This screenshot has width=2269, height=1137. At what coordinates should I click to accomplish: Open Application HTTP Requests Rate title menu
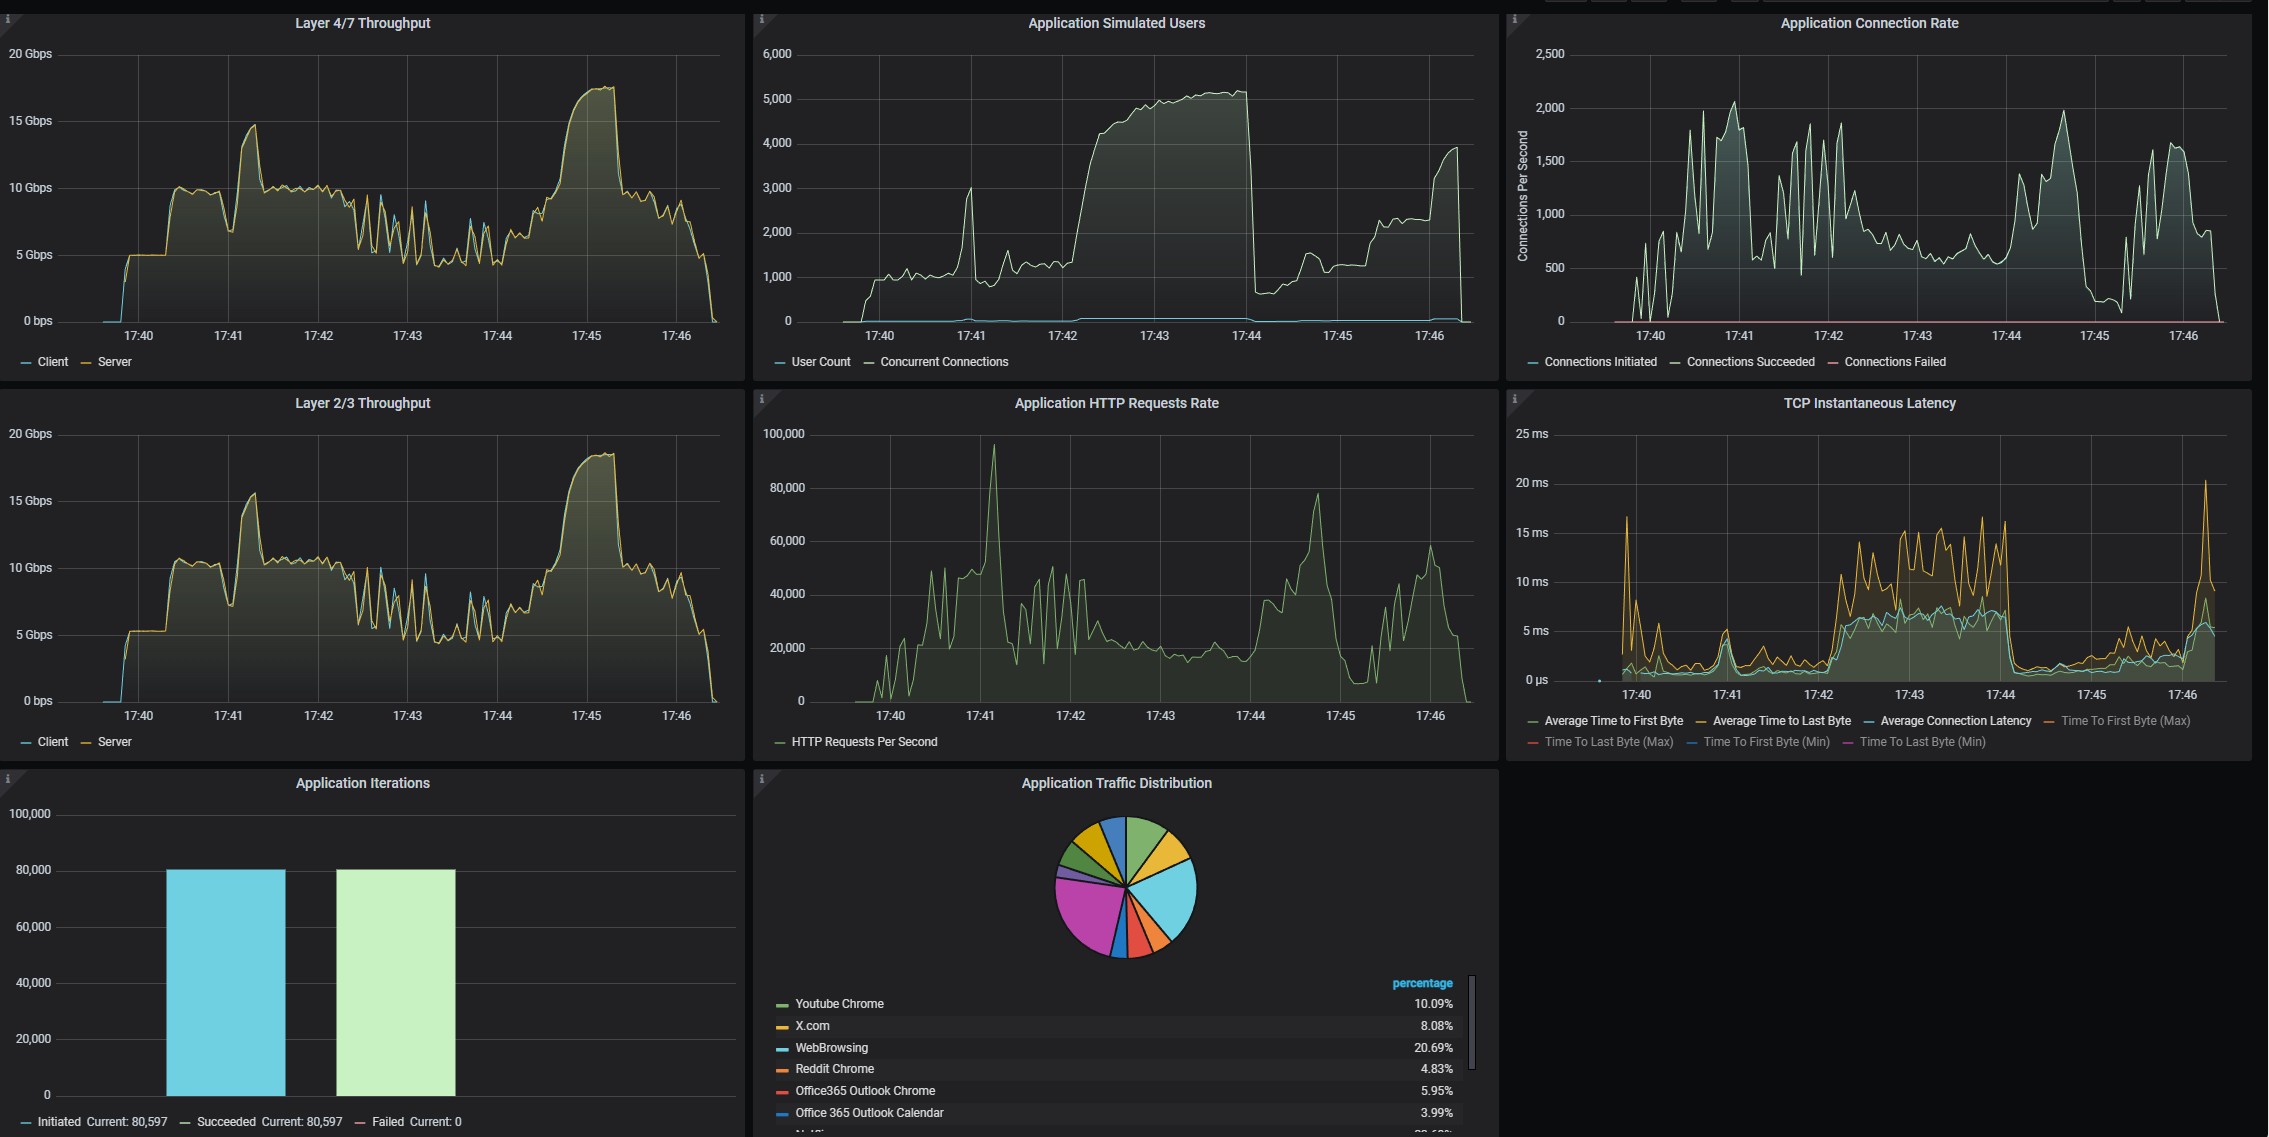[1116, 403]
